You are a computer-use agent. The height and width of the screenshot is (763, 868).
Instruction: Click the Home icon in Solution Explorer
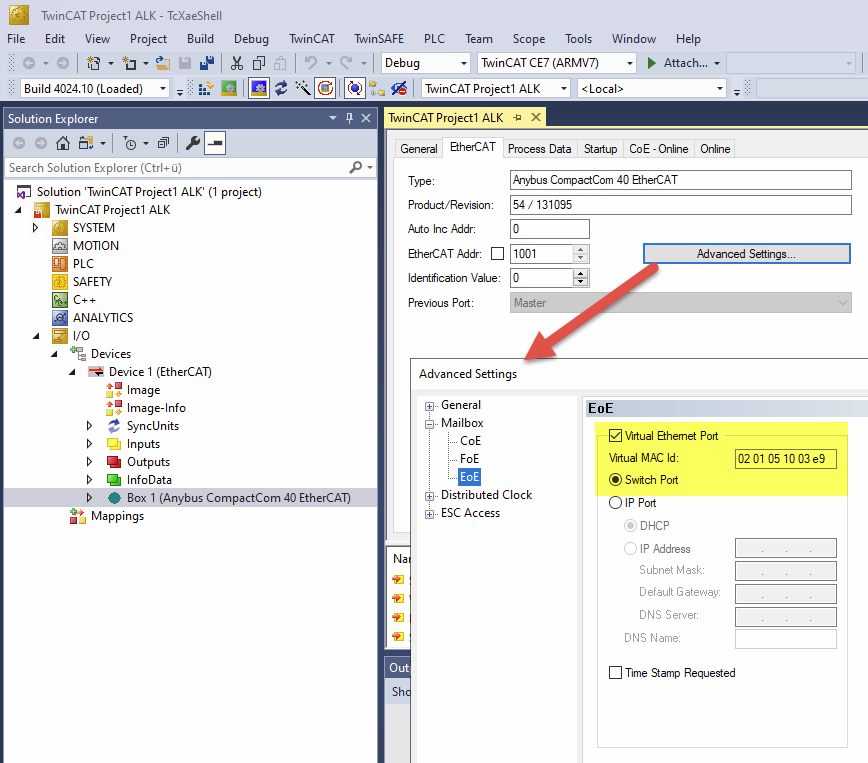pos(63,143)
